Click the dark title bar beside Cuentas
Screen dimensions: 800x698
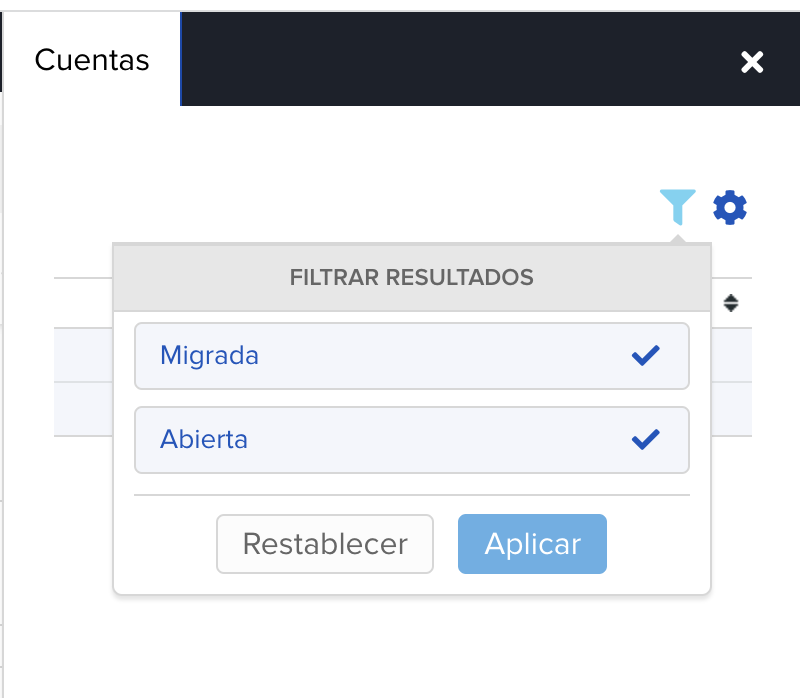pos(450,60)
